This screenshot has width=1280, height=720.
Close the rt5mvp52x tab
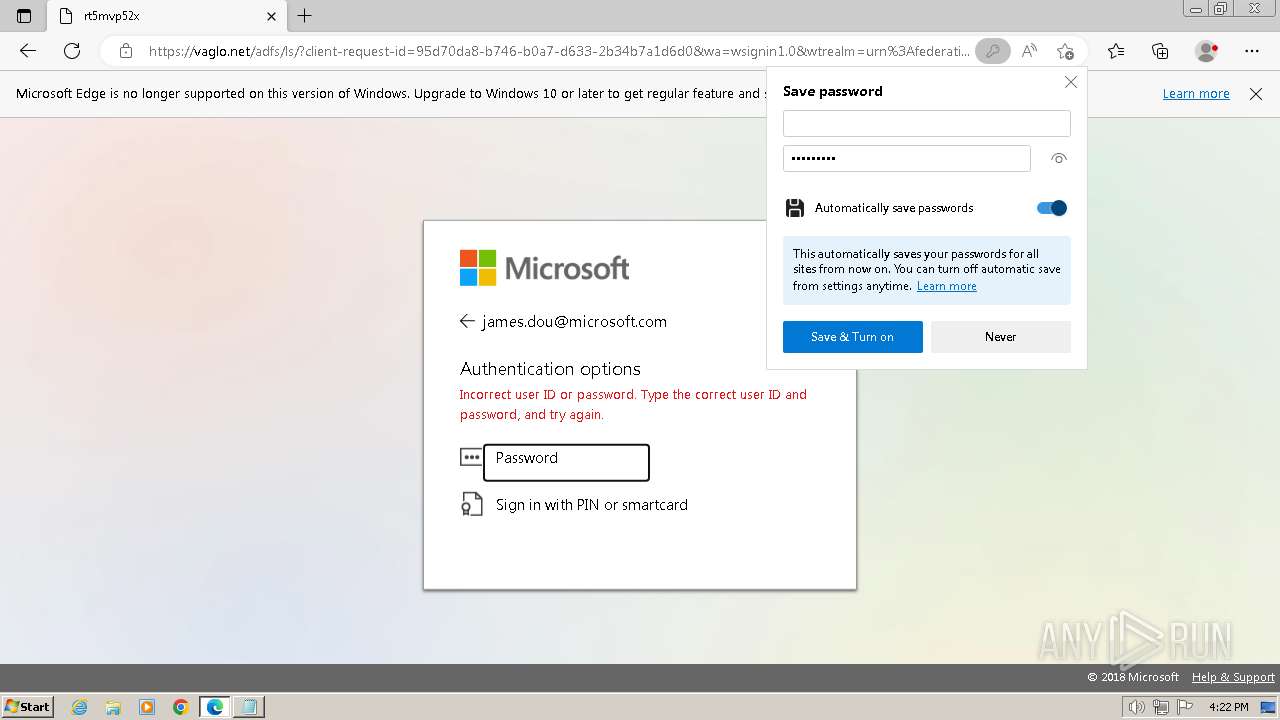(271, 16)
